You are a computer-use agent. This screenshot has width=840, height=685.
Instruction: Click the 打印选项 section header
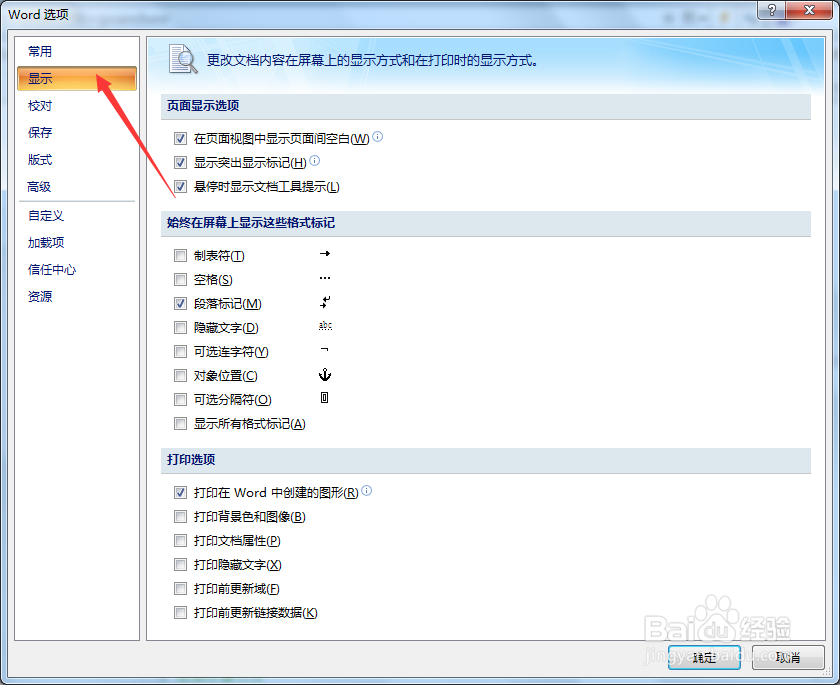point(485,460)
